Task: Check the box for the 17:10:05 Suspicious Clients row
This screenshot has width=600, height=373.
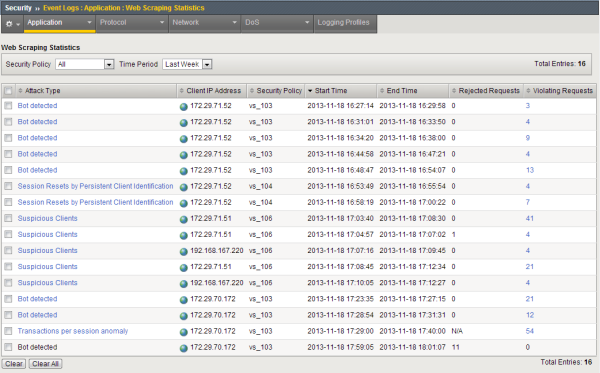Action: pos(8,283)
